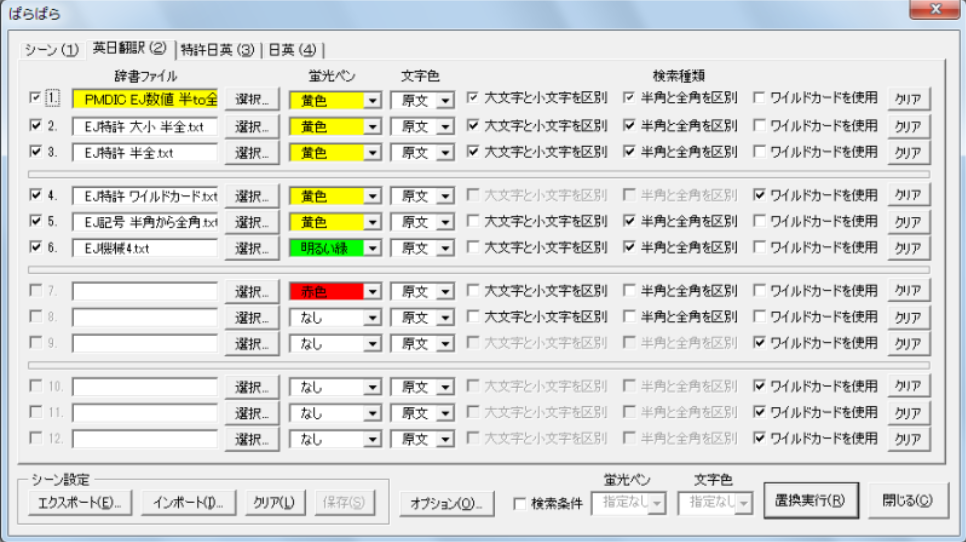Open row 8 蛍光ペン なし dropdown

372,317
